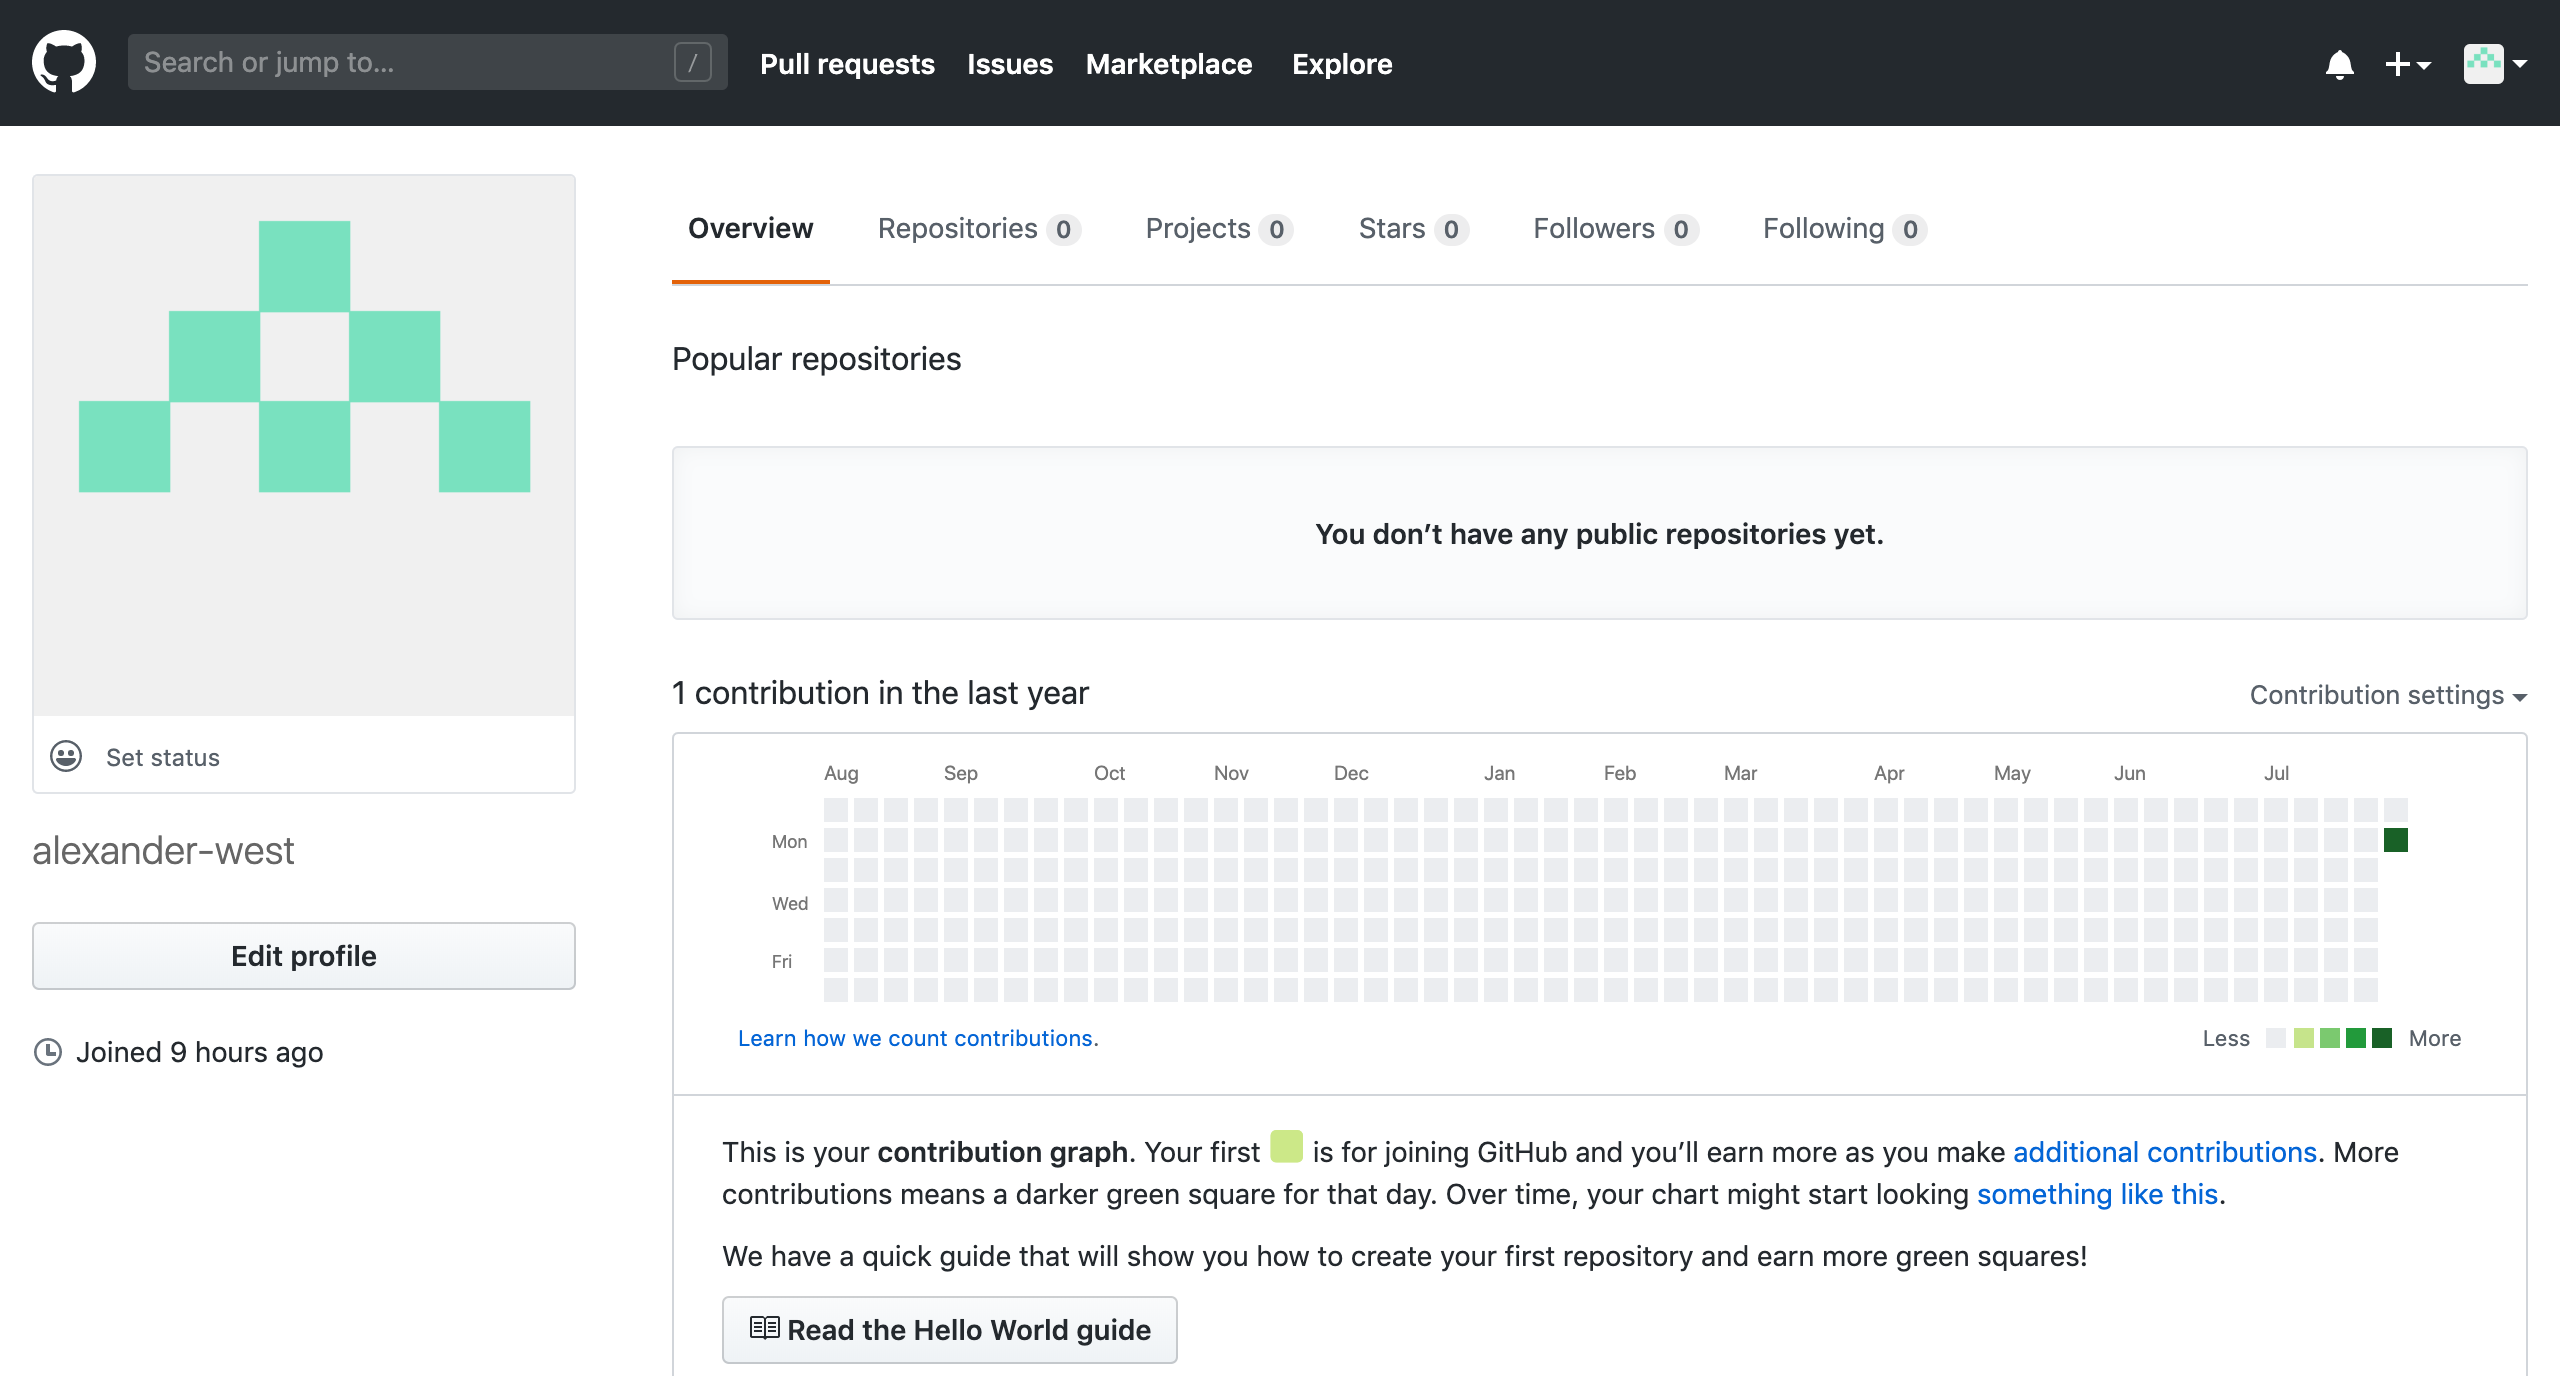Go to Issues in the navigation bar

tap(1009, 63)
